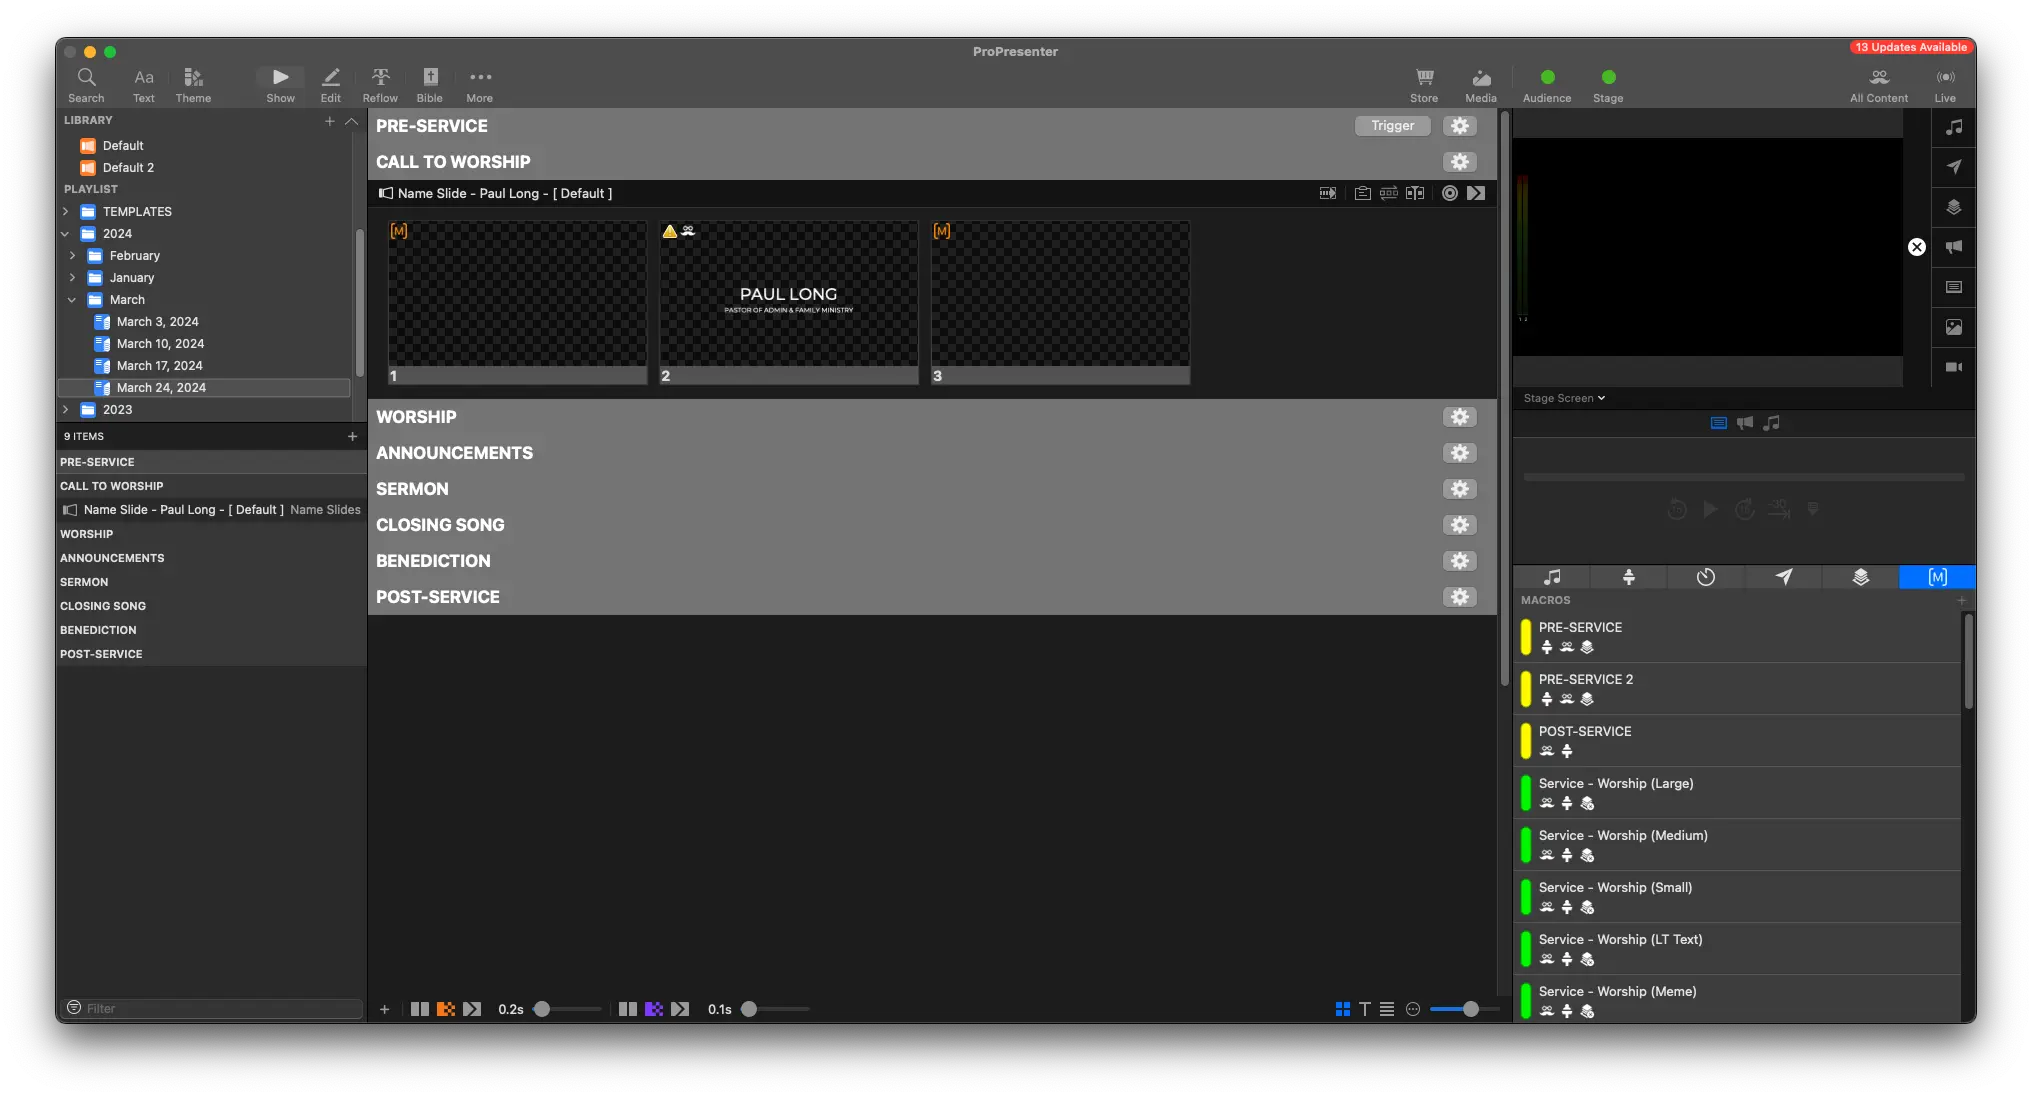
Task: Select the grid view icon
Action: (1343, 1009)
